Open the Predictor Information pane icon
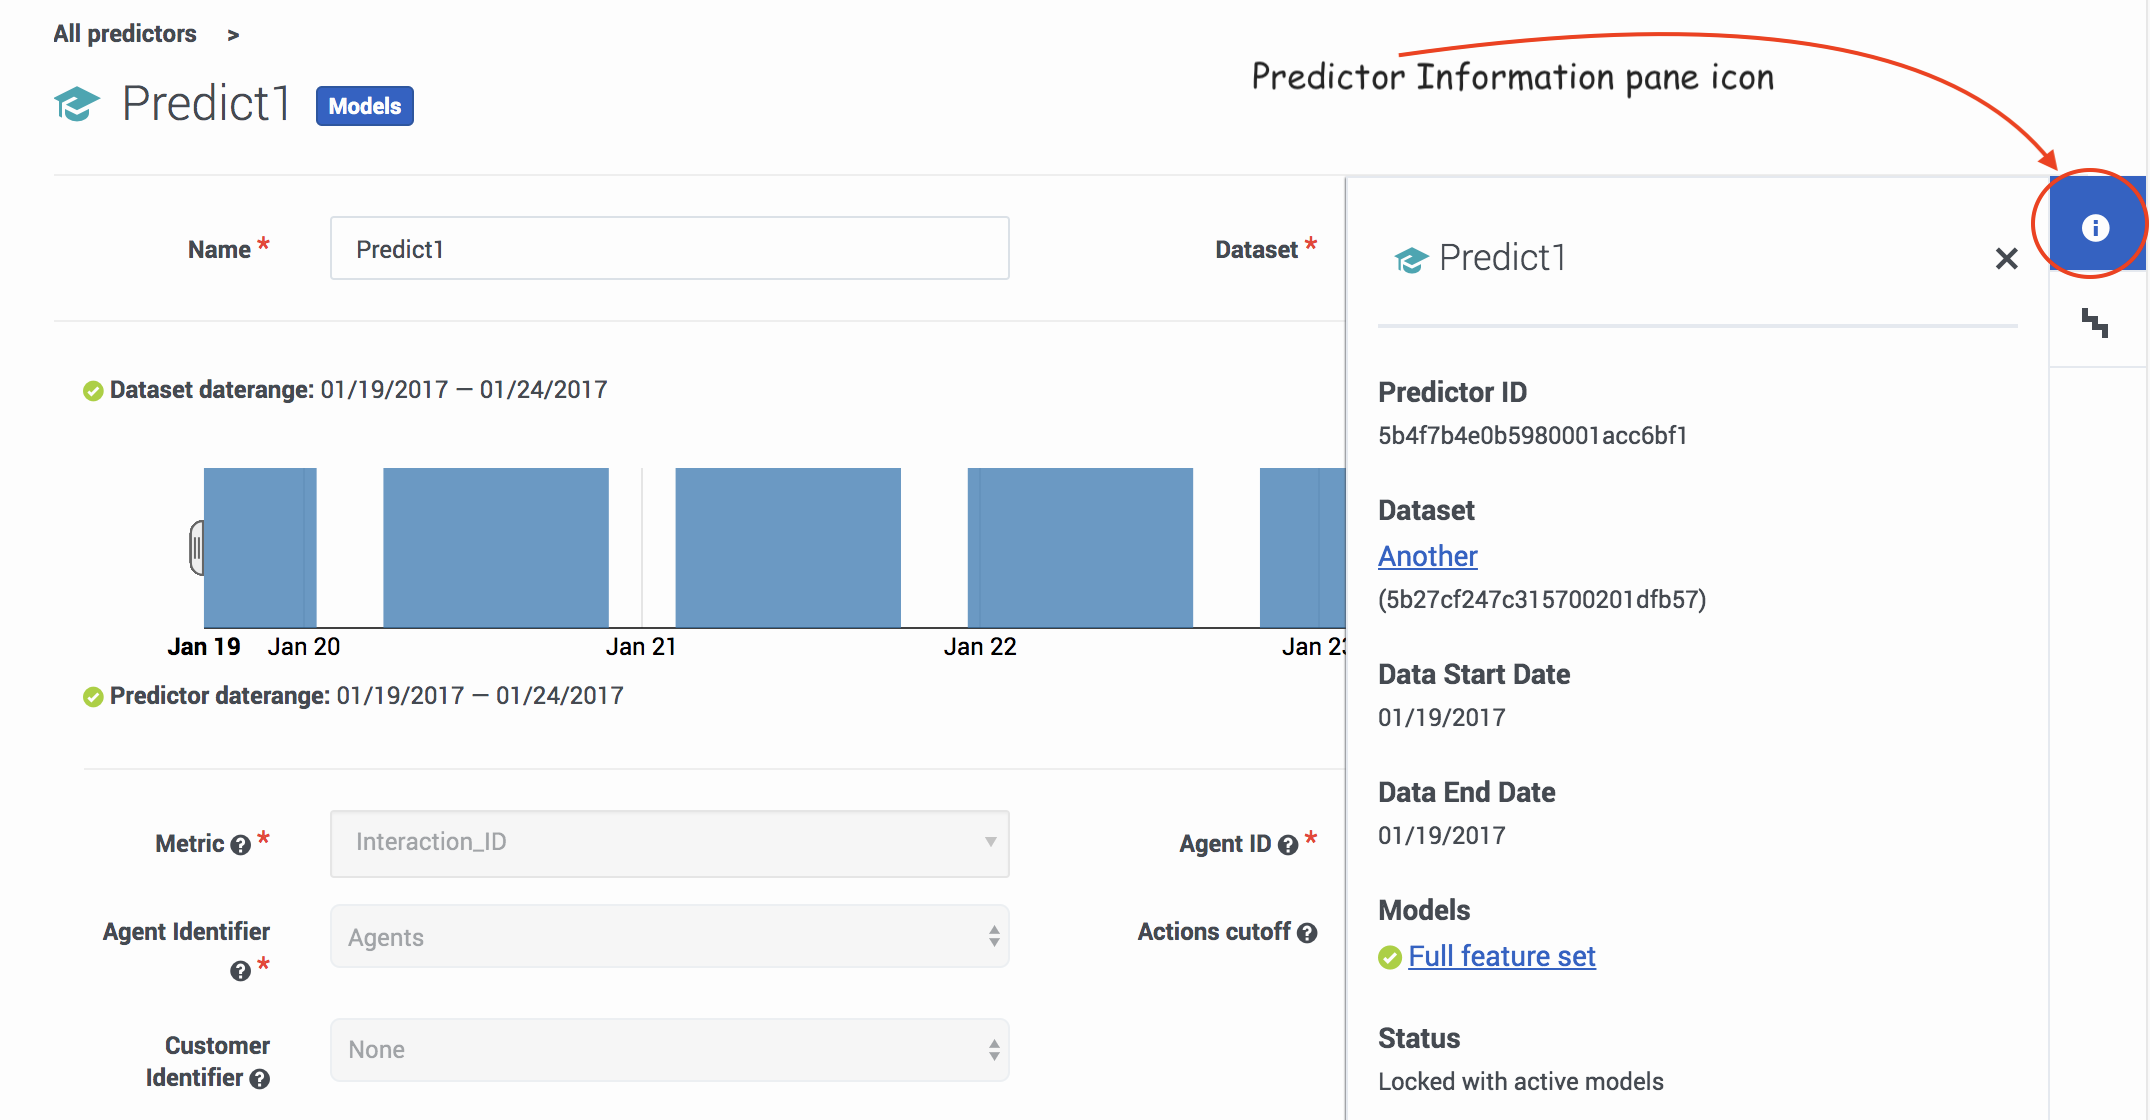Image resolution: width=2150 pixels, height=1120 pixels. 2095,227
